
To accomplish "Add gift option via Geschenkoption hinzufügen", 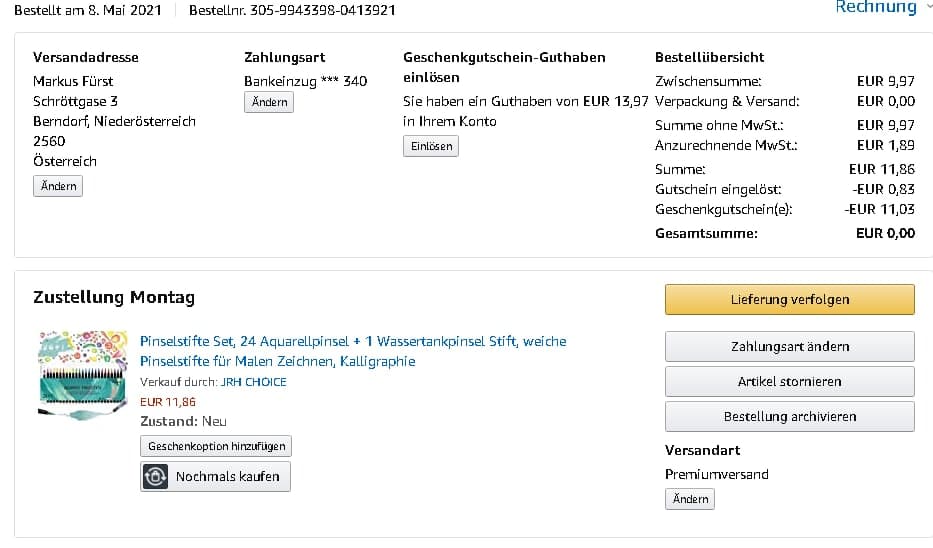I will point(216,446).
